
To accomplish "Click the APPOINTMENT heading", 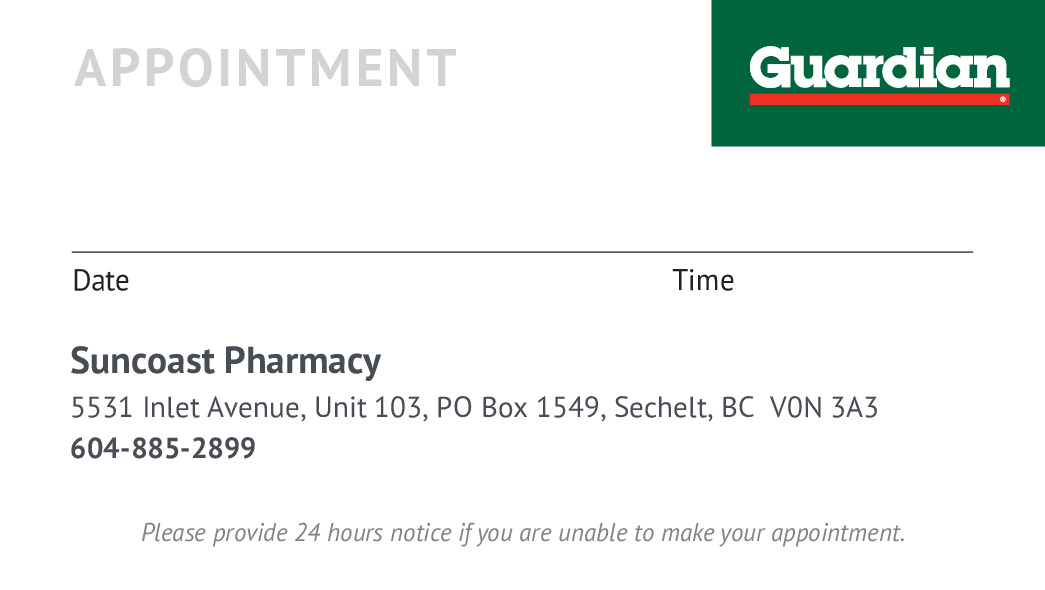I will click(265, 68).
